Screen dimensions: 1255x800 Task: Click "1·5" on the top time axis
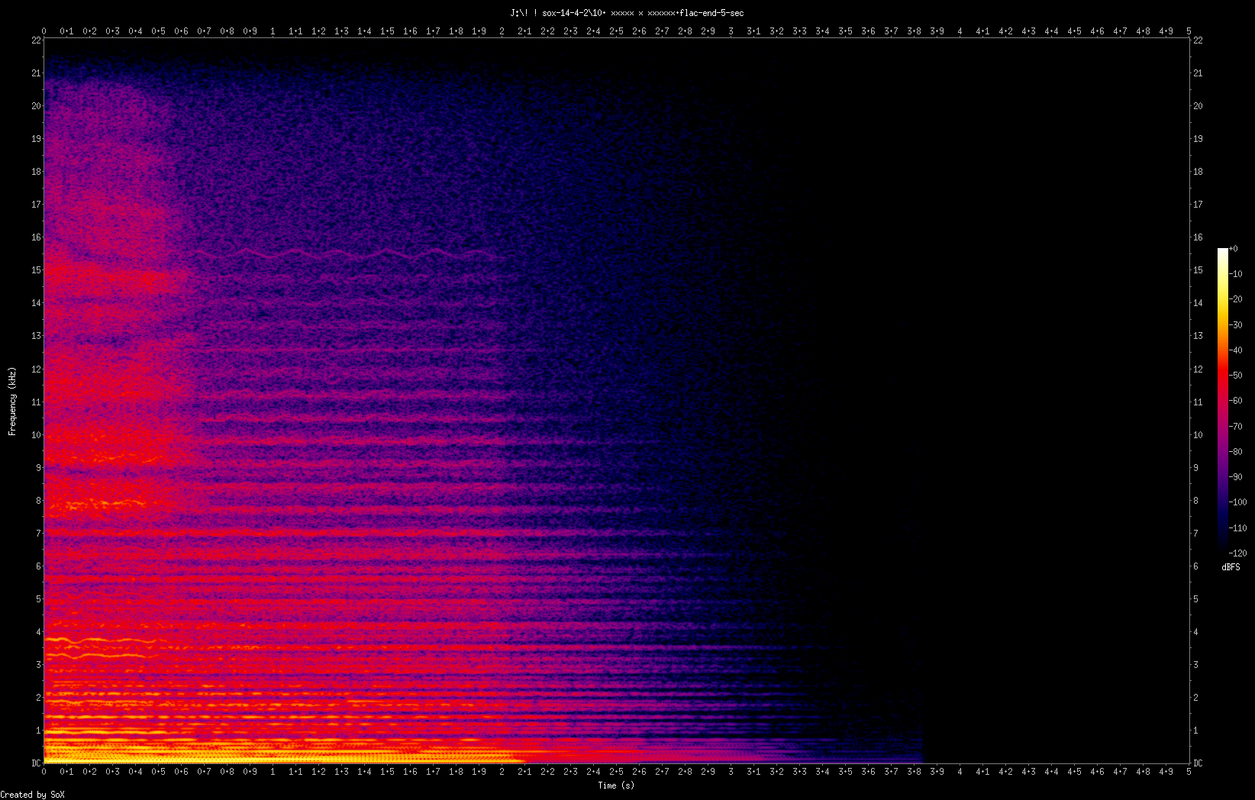387,31
